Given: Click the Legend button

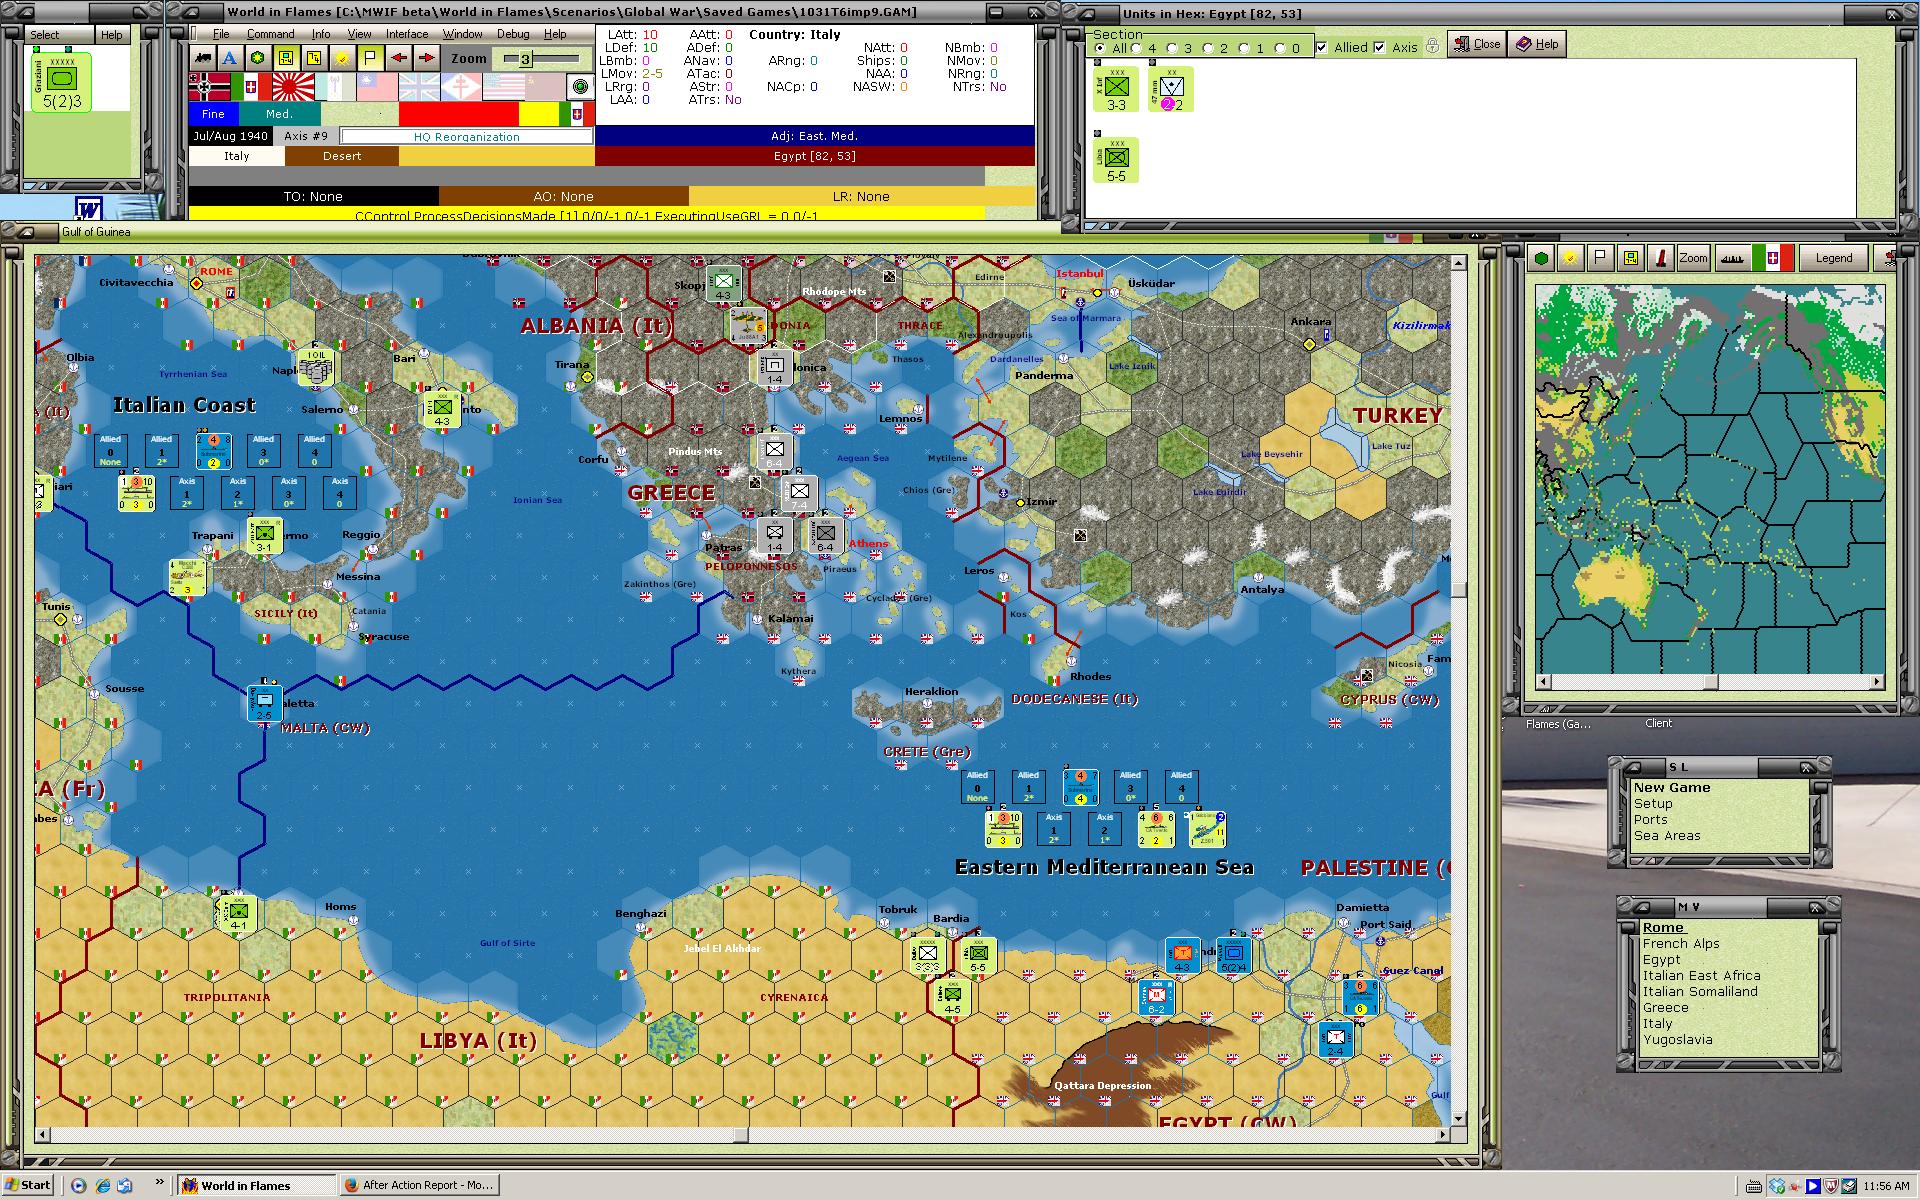Looking at the screenshot, I should pyautogui.click(x=1833, y=258).
